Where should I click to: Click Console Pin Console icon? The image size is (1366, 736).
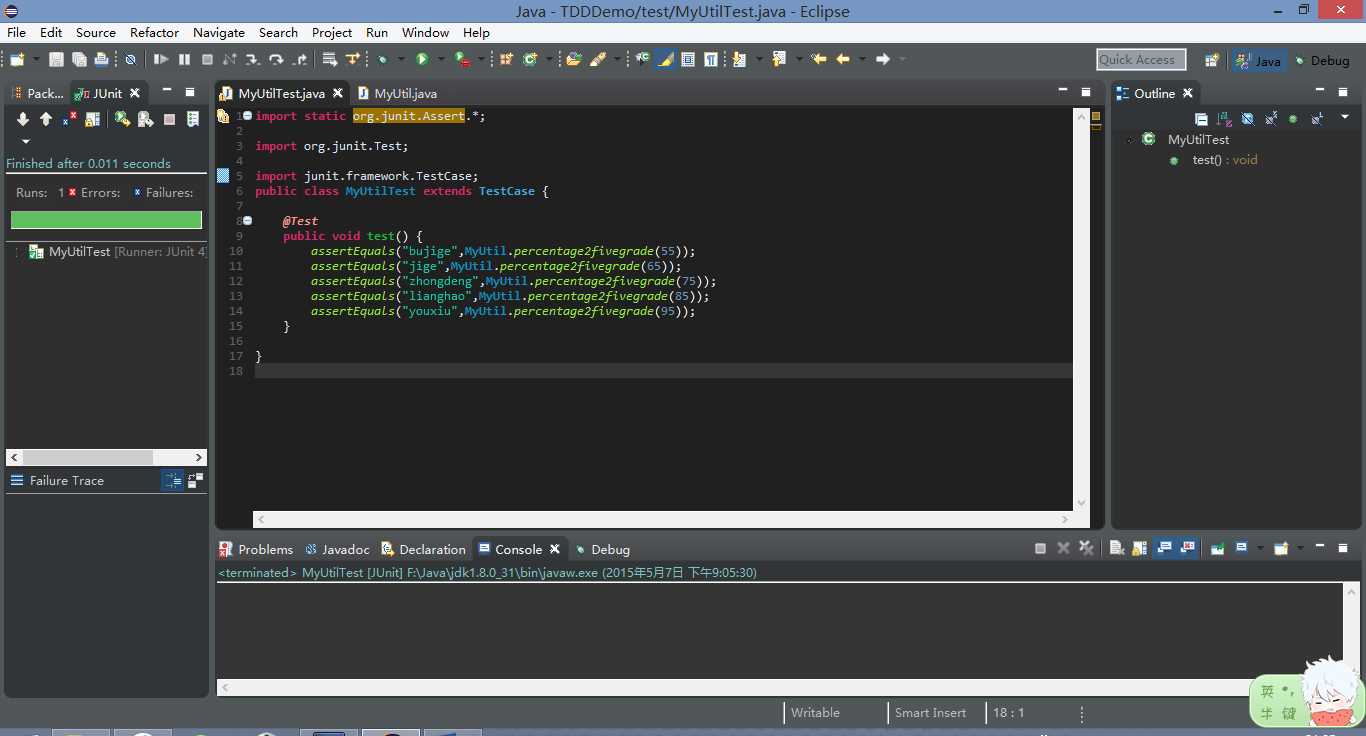pos(1217,548)
